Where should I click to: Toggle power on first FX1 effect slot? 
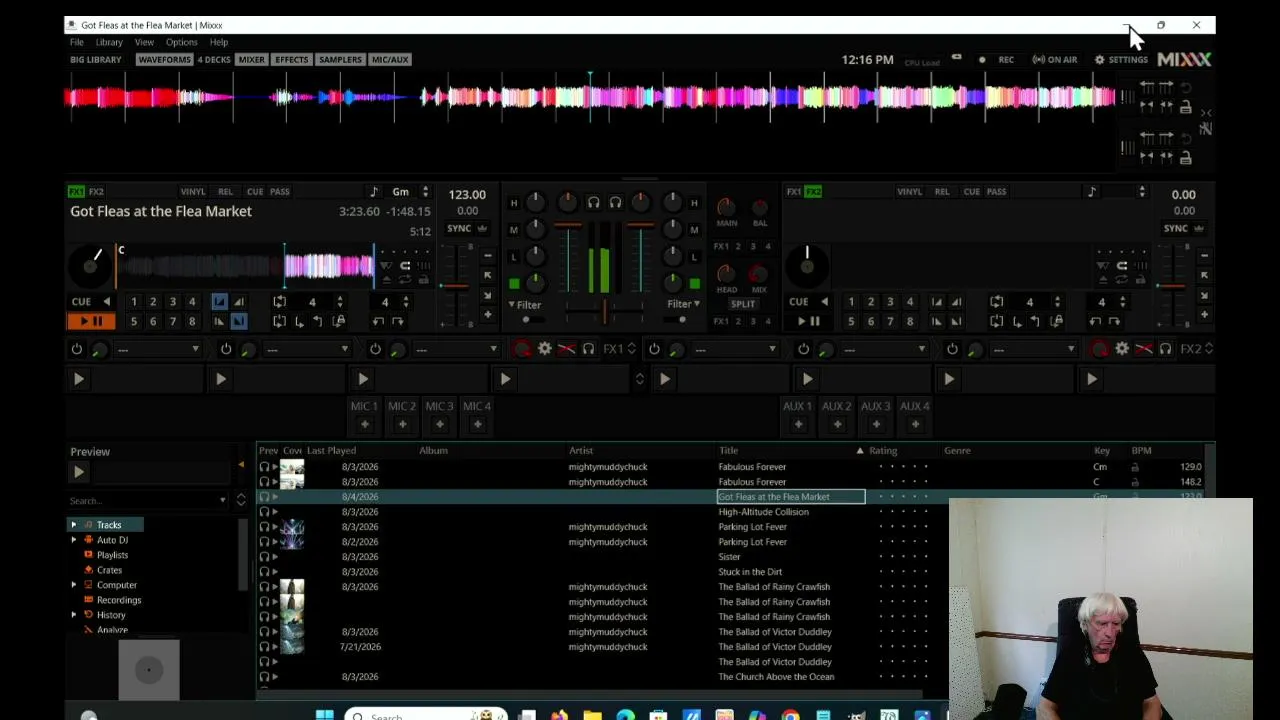point(77,349)
